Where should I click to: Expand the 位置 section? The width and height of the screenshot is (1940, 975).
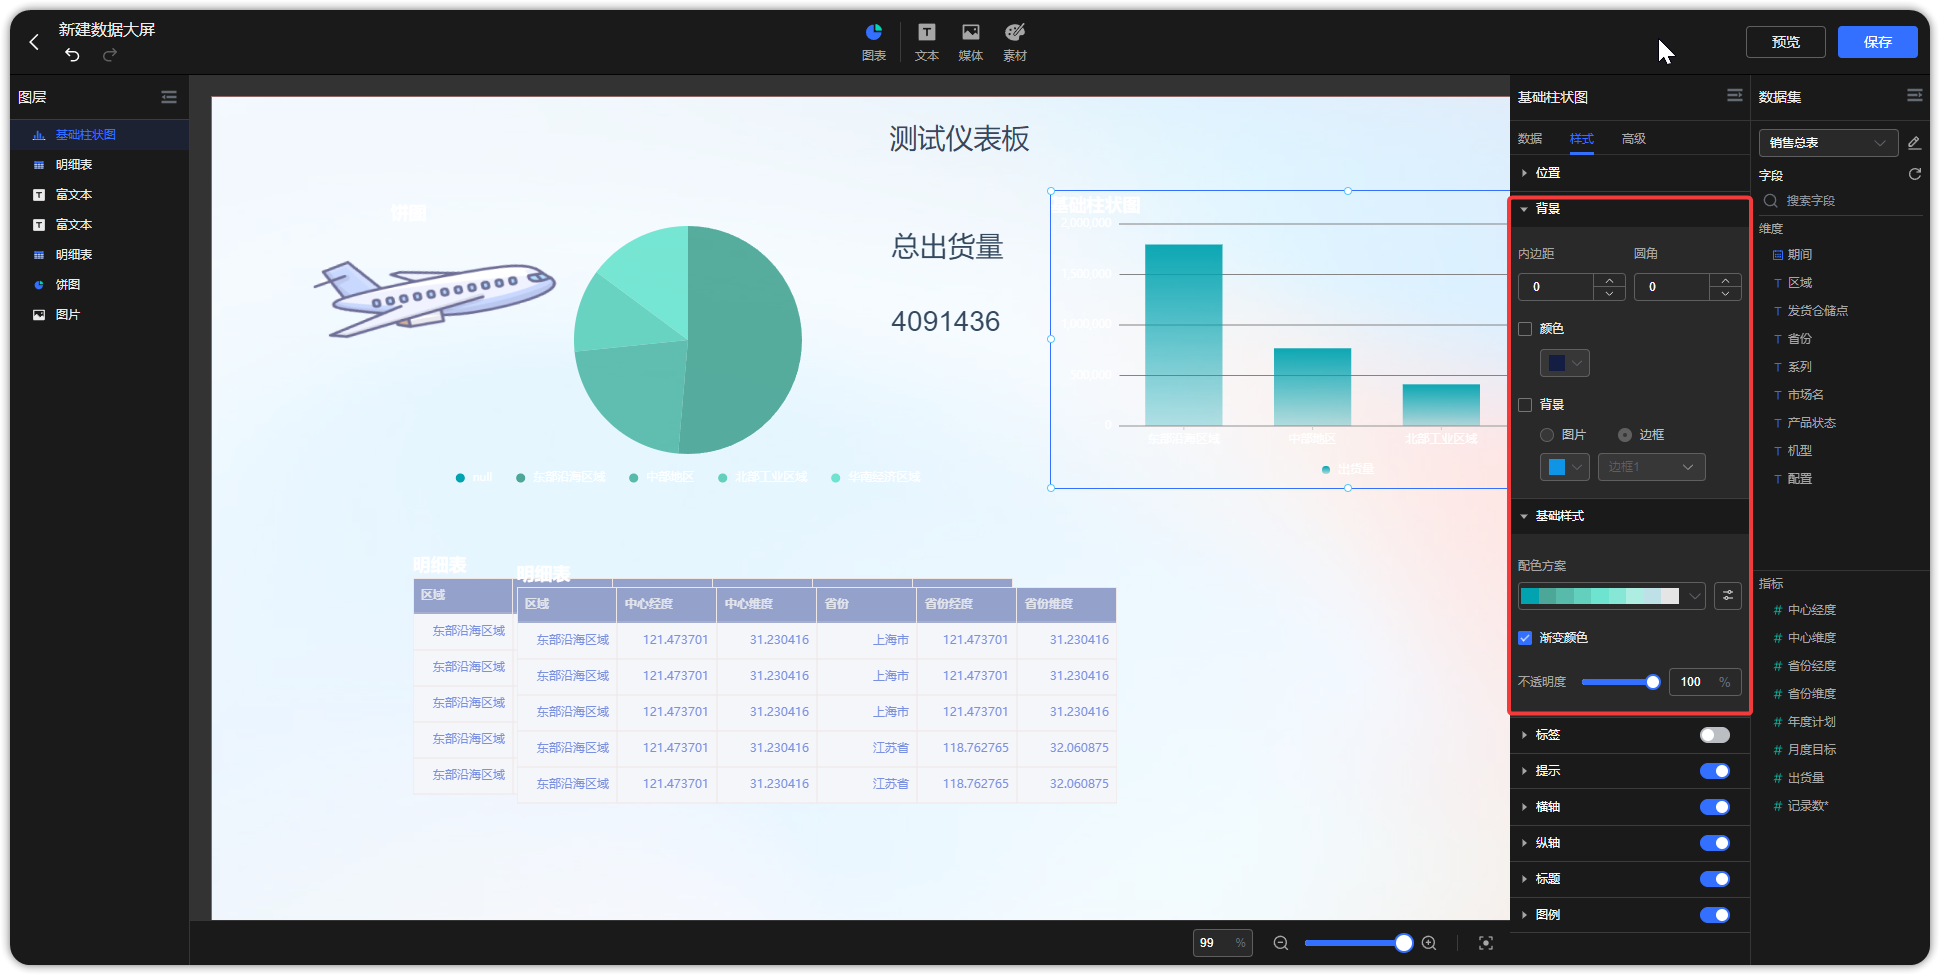[x=1546, y=172]
